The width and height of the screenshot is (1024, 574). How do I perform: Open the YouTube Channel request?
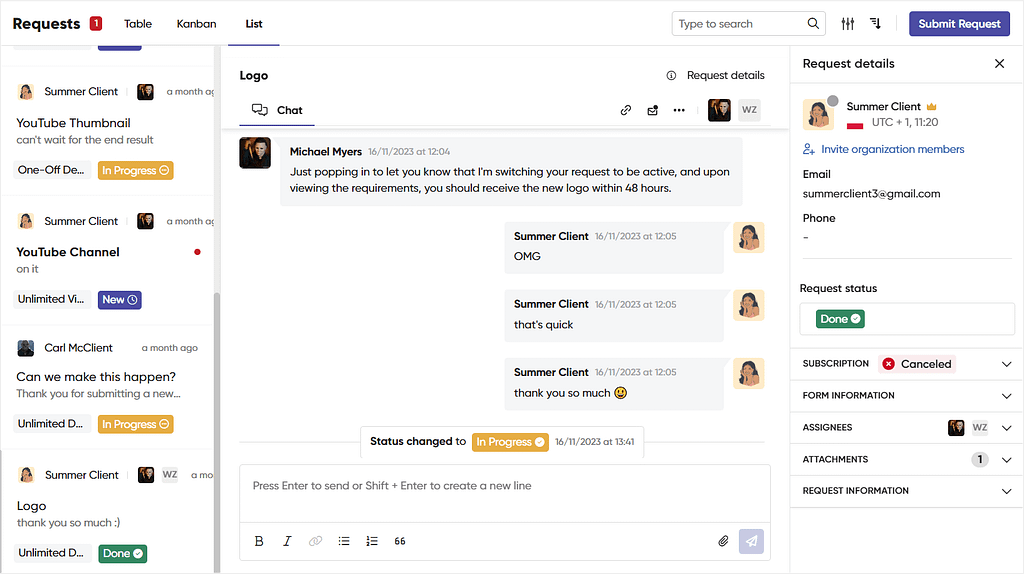click(x=107, y=260)
